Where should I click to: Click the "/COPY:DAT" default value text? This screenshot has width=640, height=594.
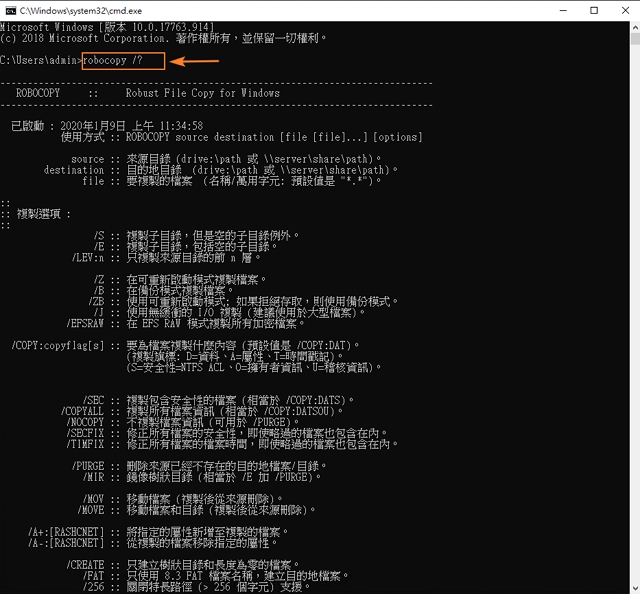point(321,346)
